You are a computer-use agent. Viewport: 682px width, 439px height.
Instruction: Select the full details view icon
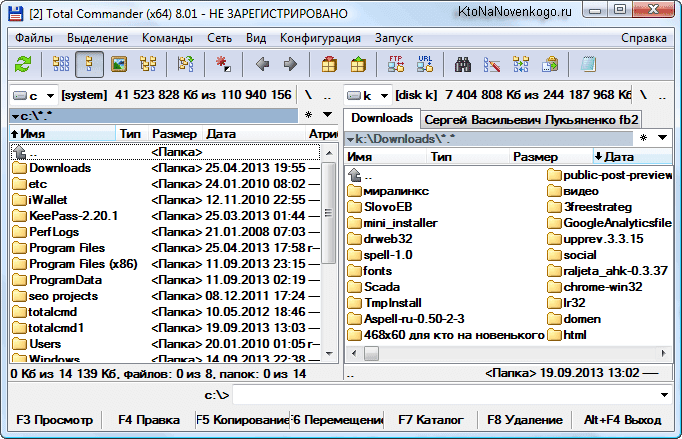pos(89,64)
